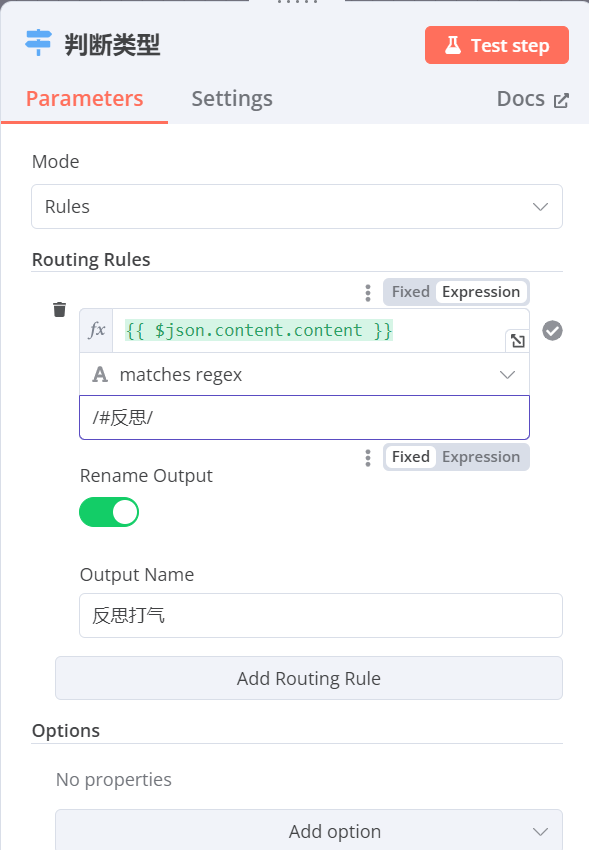Toggle Rename Output switch off
Image resolution: width=589 pixels, height=850 pixels.
[109, 512]
